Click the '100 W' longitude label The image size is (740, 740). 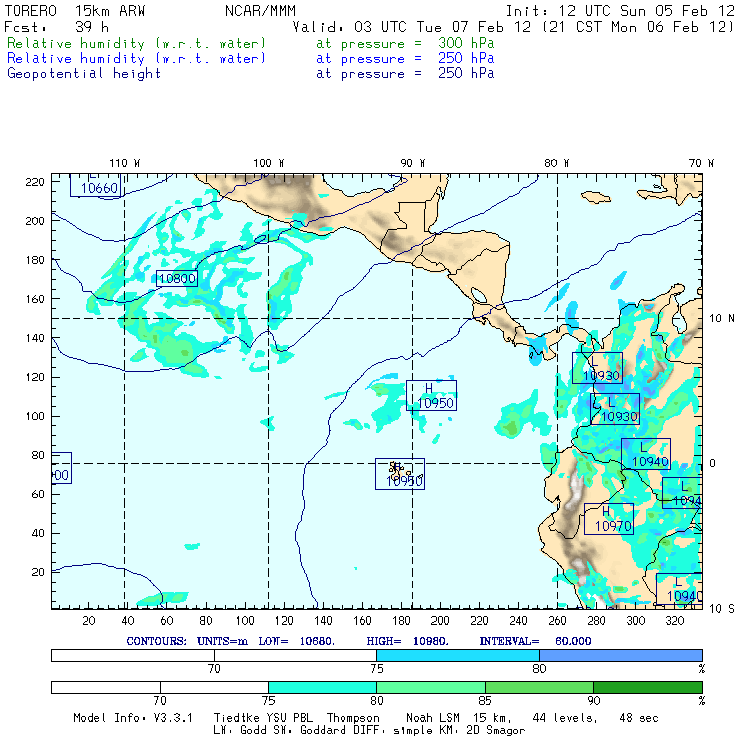269,163
